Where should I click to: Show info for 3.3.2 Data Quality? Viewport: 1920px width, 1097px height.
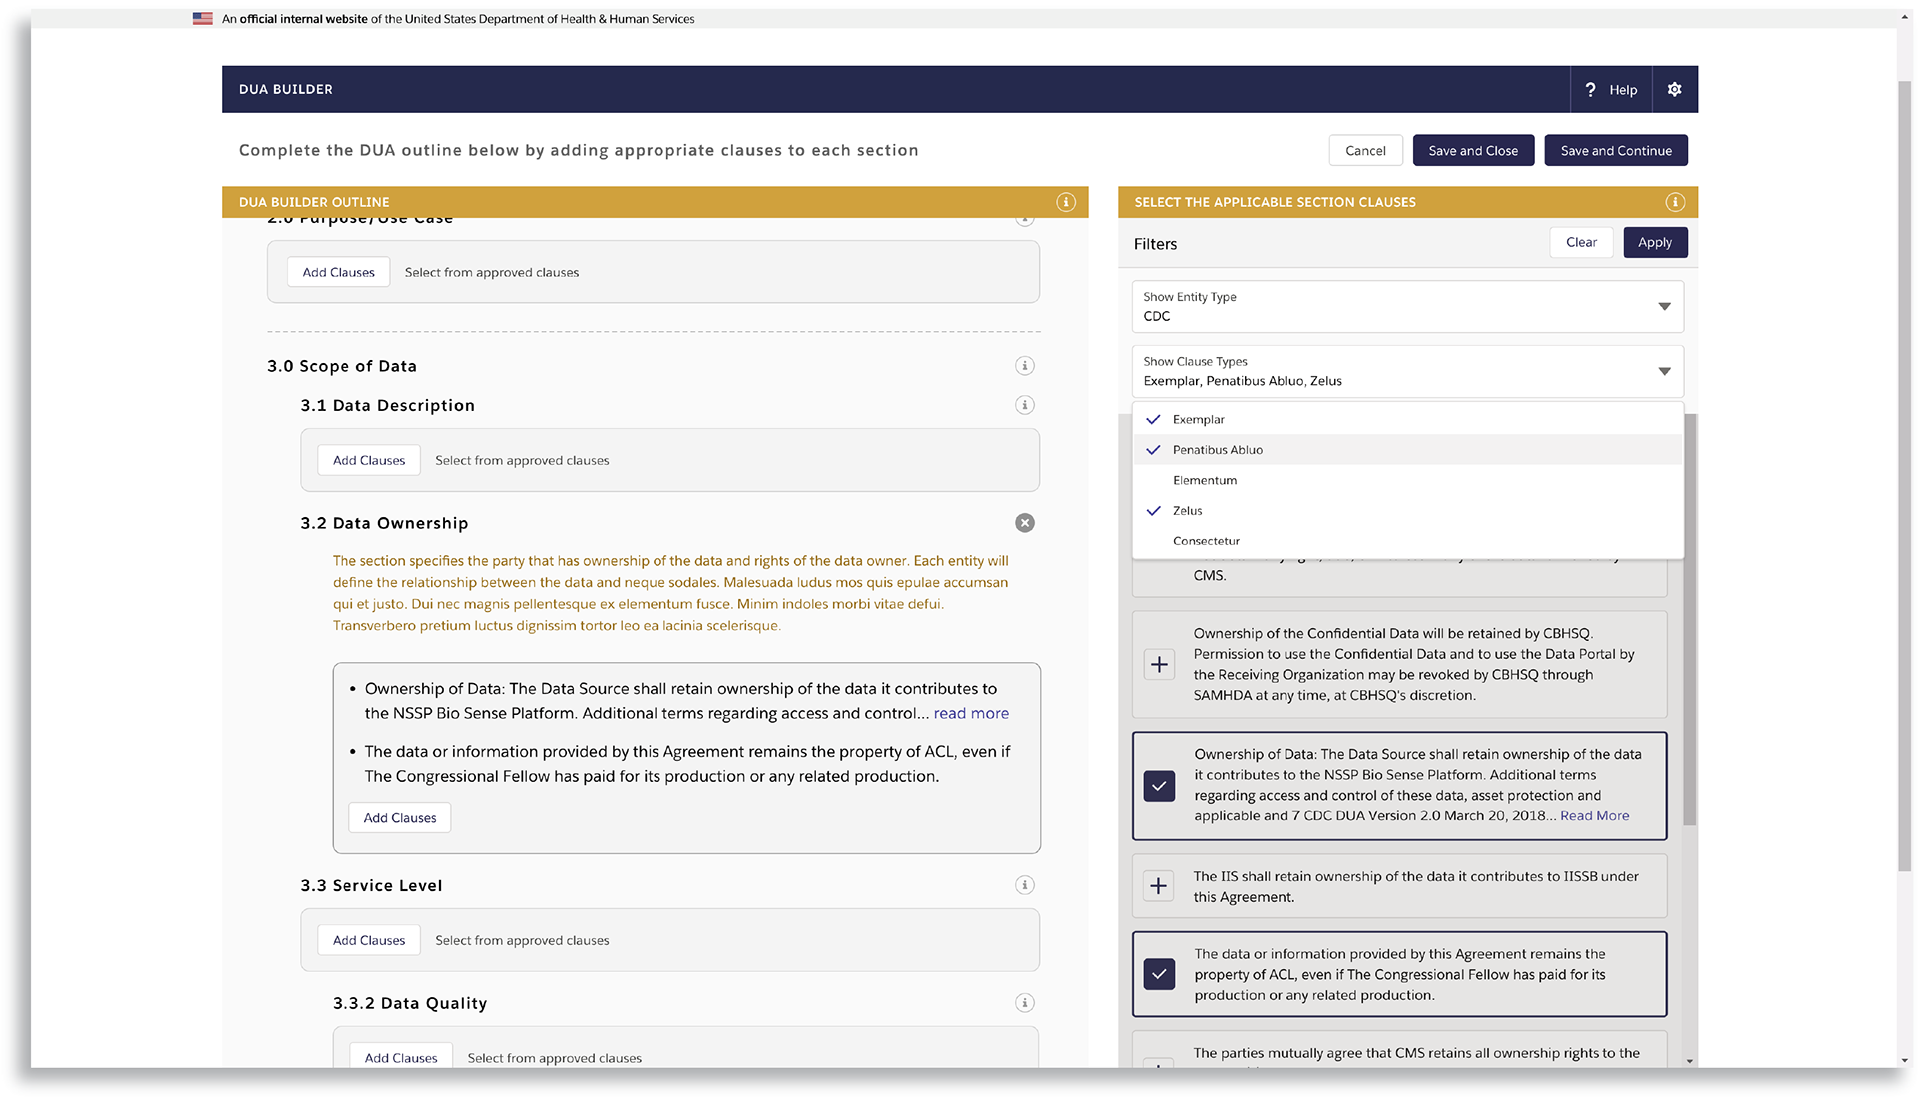coord(1024,1003)
